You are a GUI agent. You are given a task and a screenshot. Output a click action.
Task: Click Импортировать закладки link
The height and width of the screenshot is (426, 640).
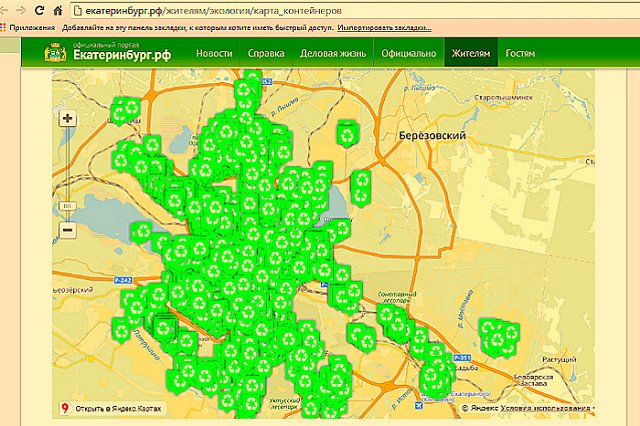[x=390, y=27]
